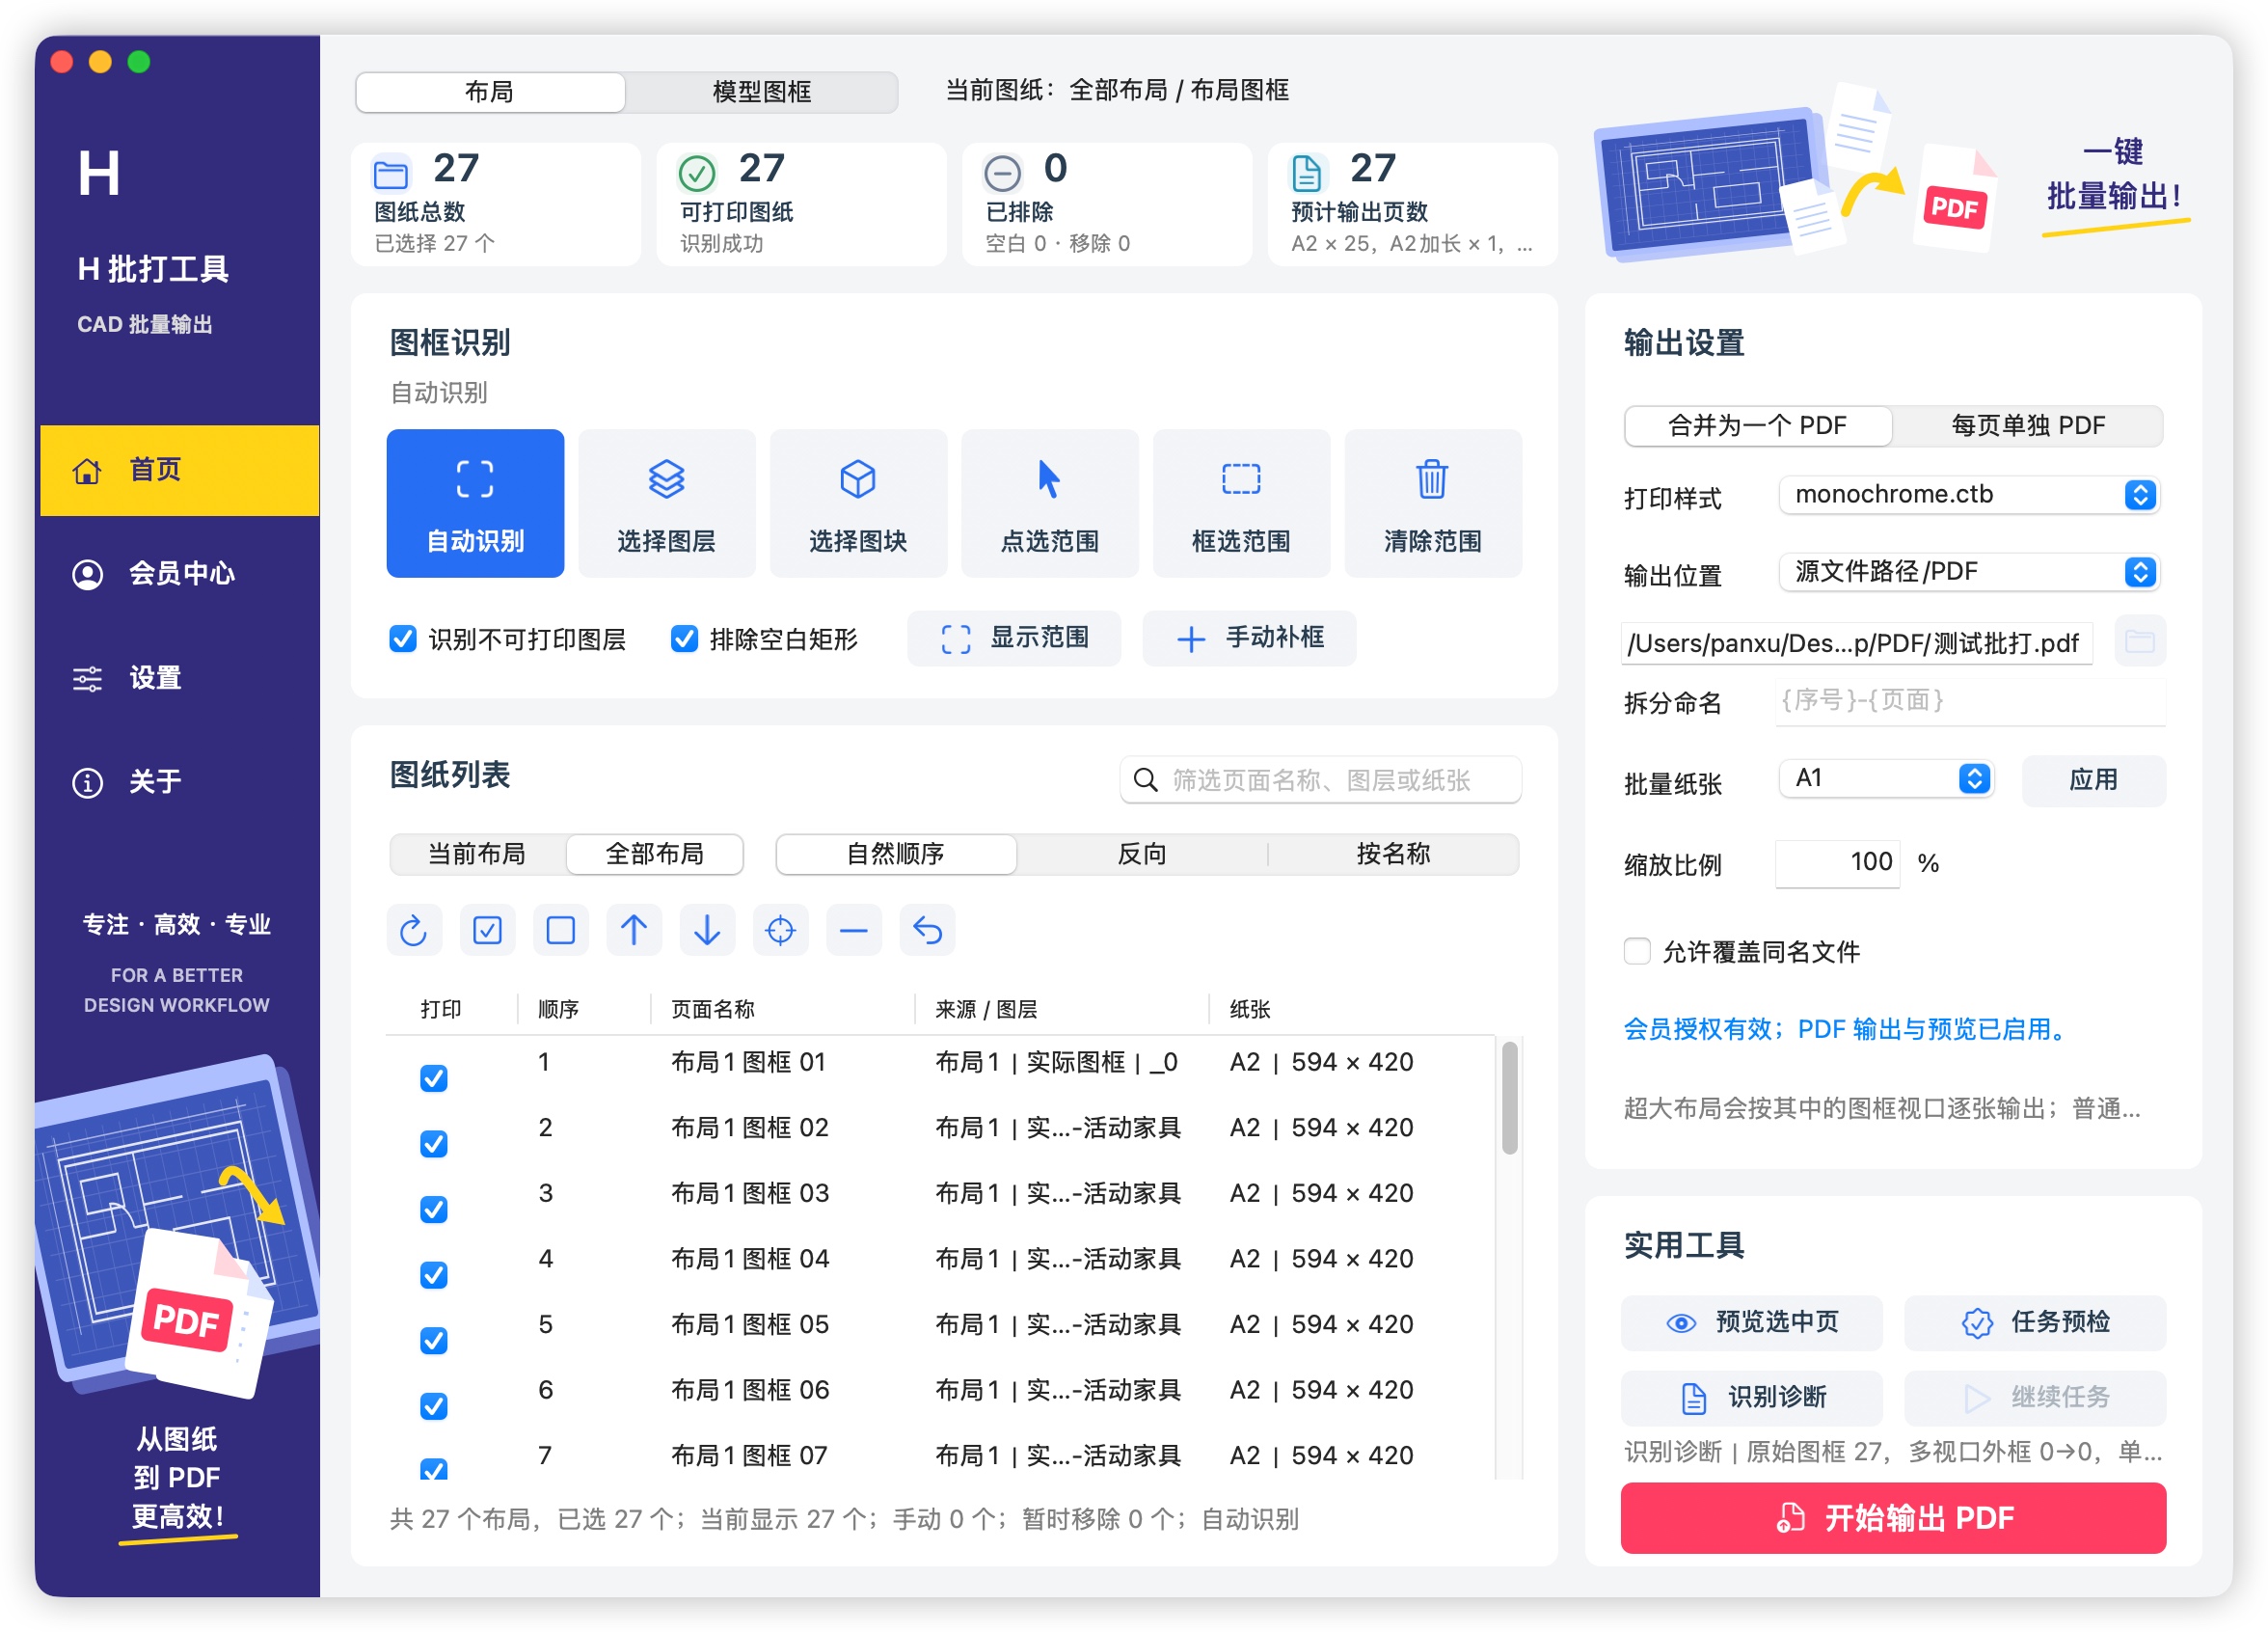
Task: Open 设置 in the sidebar
Action: click(180, 678)
